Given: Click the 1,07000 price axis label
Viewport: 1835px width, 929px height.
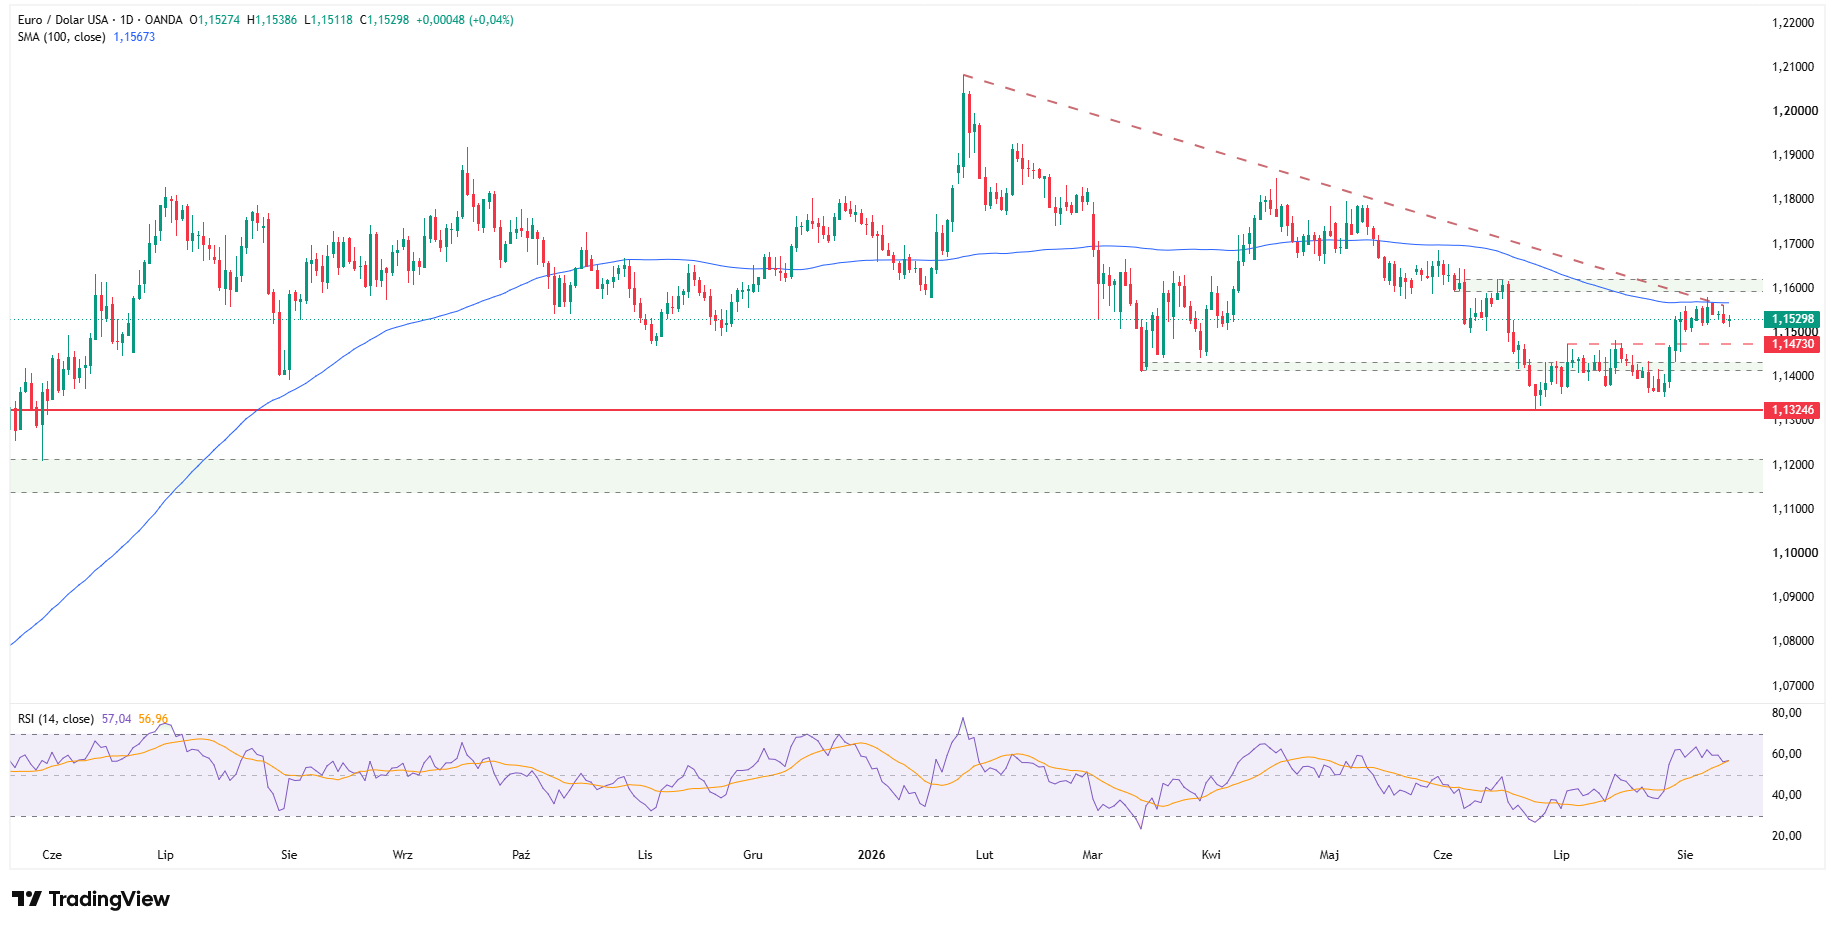Looking at the screenshot, I should 1793,686.
